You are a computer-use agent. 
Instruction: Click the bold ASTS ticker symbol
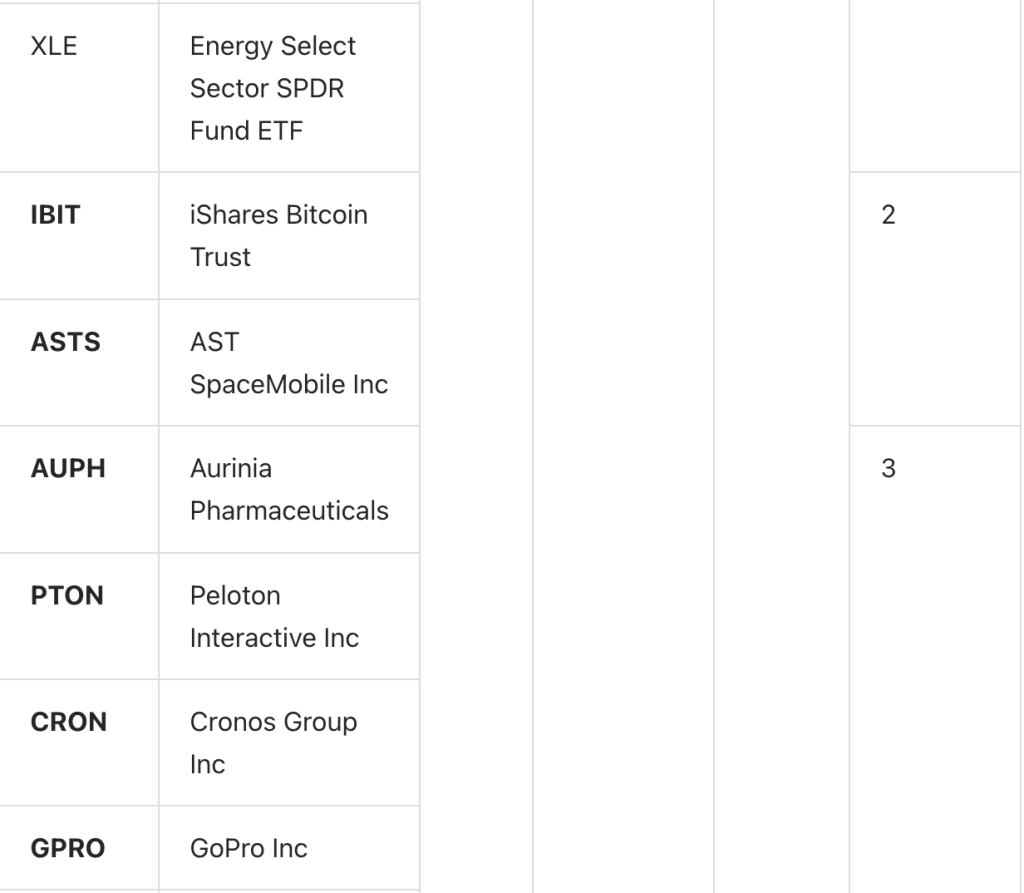[x=65, y=342]
